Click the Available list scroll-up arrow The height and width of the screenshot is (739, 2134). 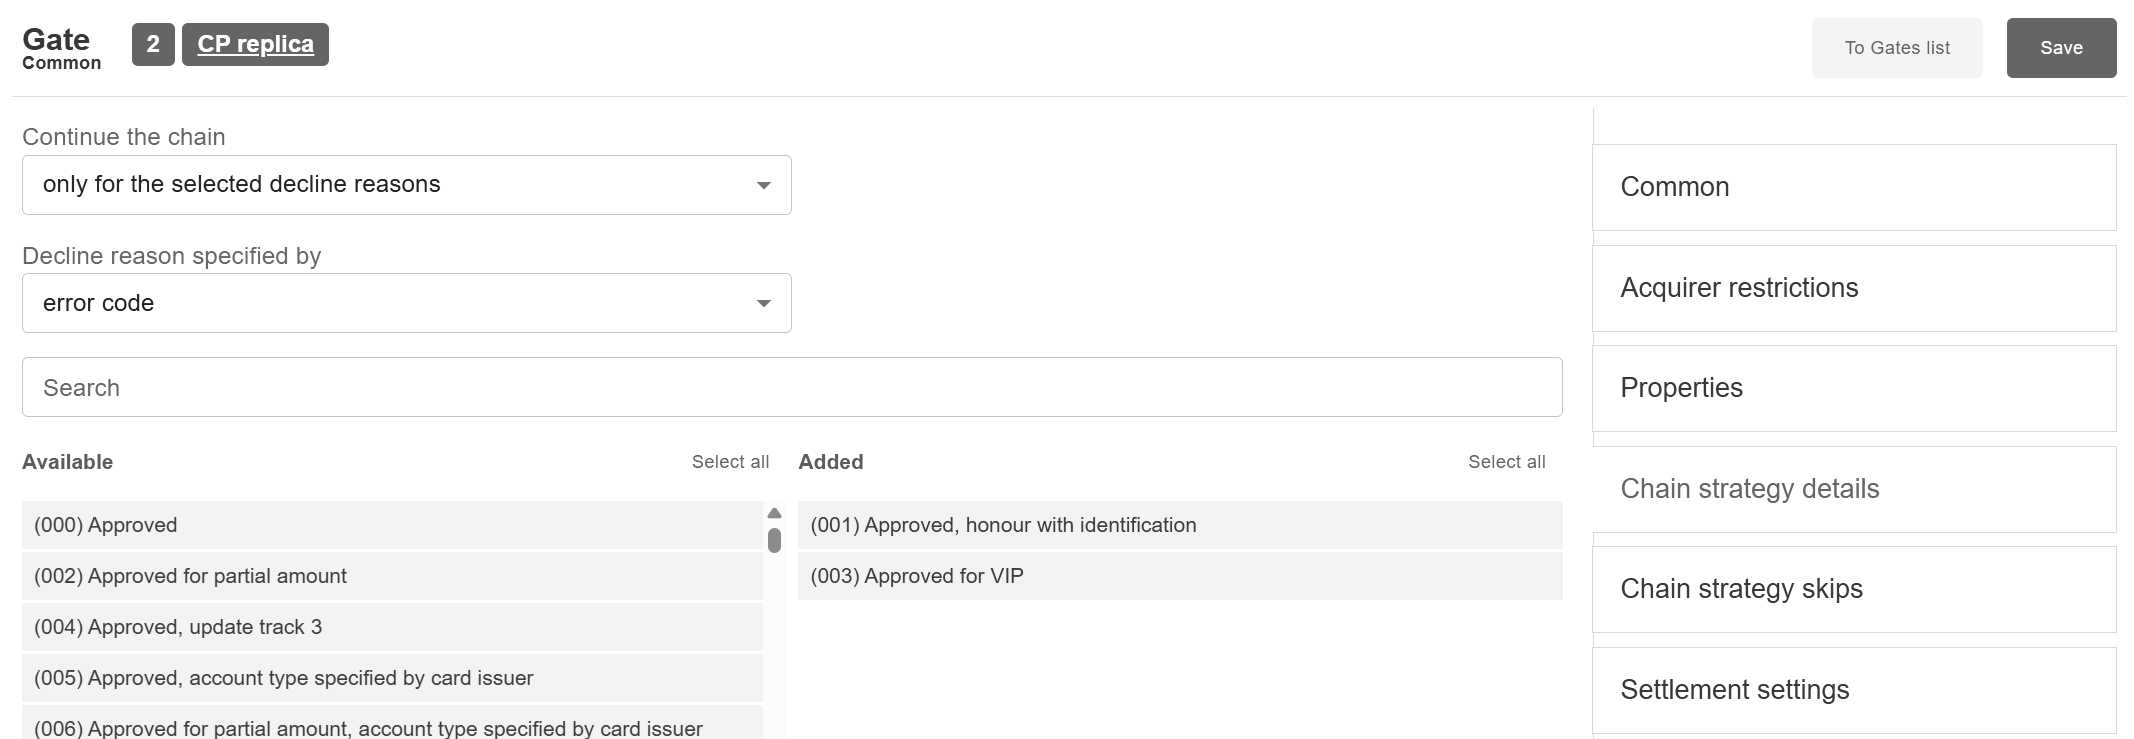coord(774,513)
